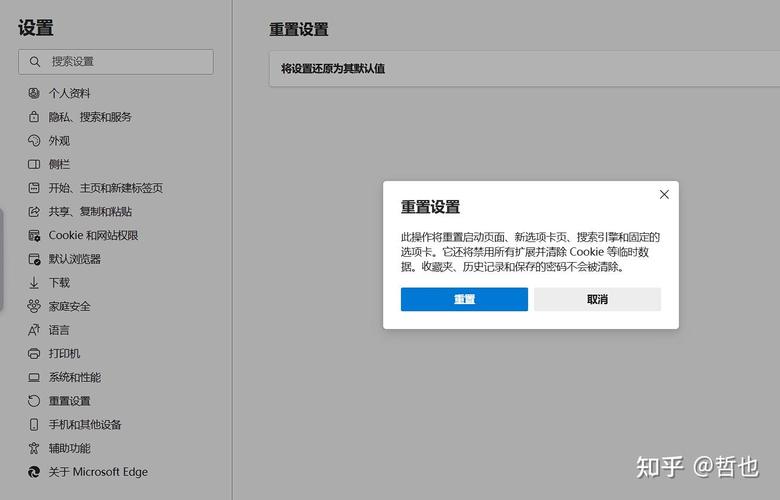Click the 侧栏 sidebar icon
The image size is (780, 500).
pos(34,164)
